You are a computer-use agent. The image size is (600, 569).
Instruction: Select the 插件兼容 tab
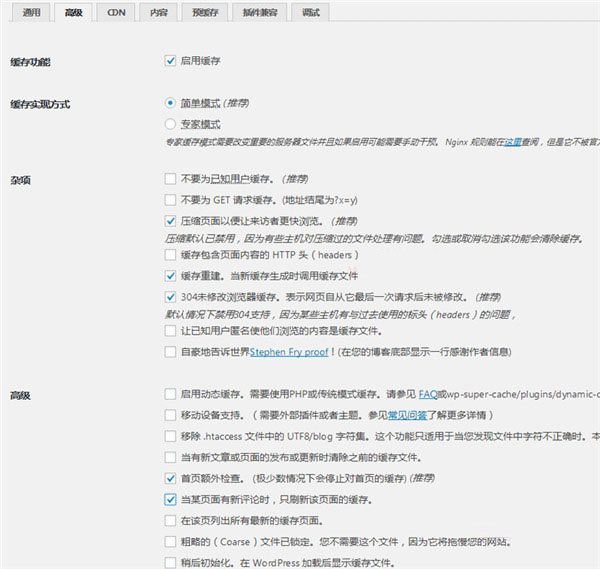[x=260, y=13]
